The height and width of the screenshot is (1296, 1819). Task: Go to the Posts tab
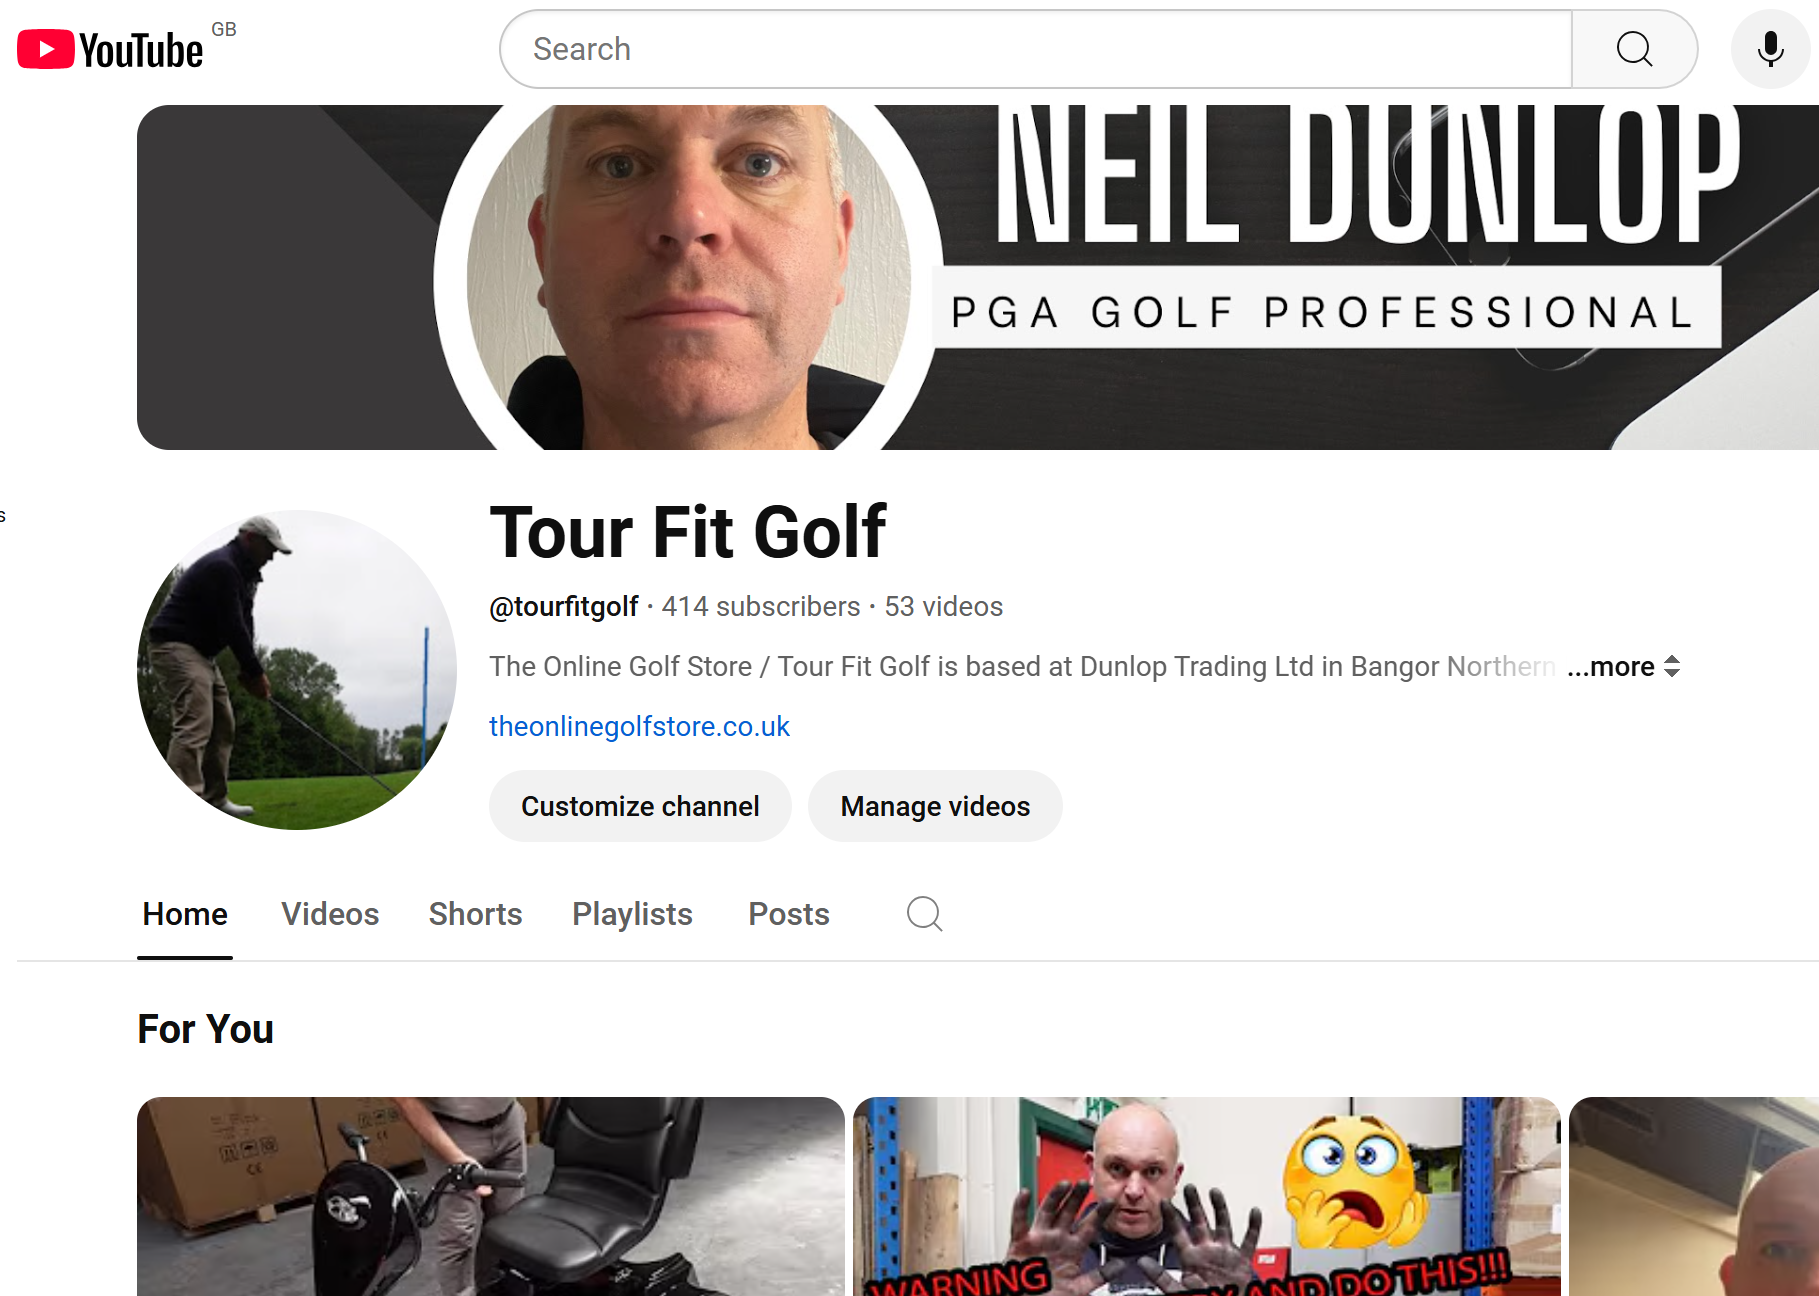tap(789, 914)
